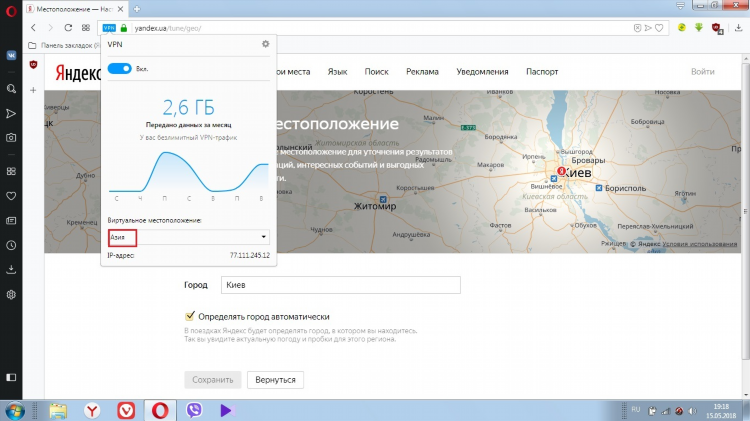Open the Speed Dial grid toolbar button

(x=86, y=28)
